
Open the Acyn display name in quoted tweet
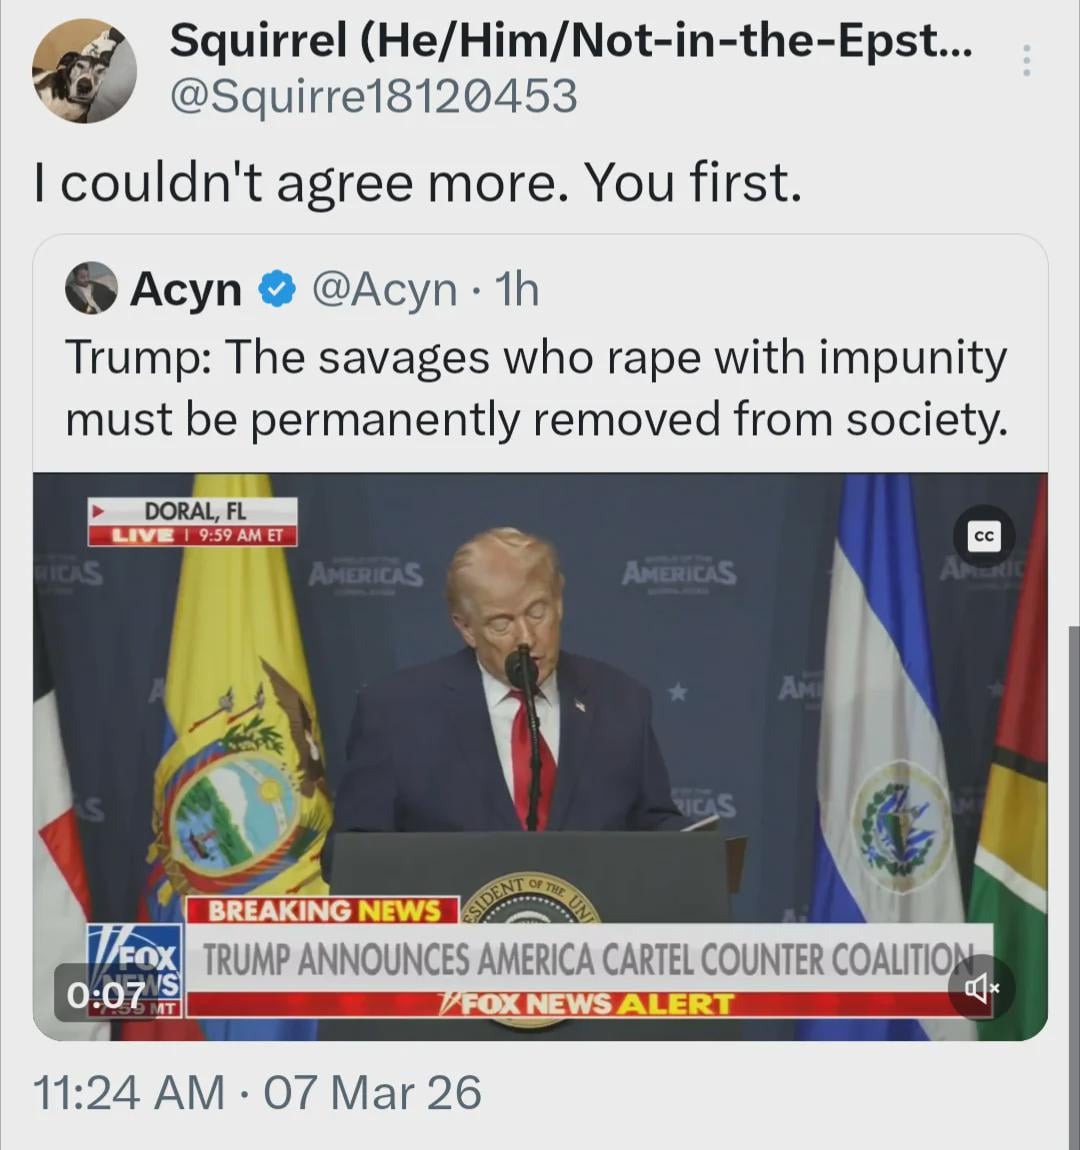186,290
